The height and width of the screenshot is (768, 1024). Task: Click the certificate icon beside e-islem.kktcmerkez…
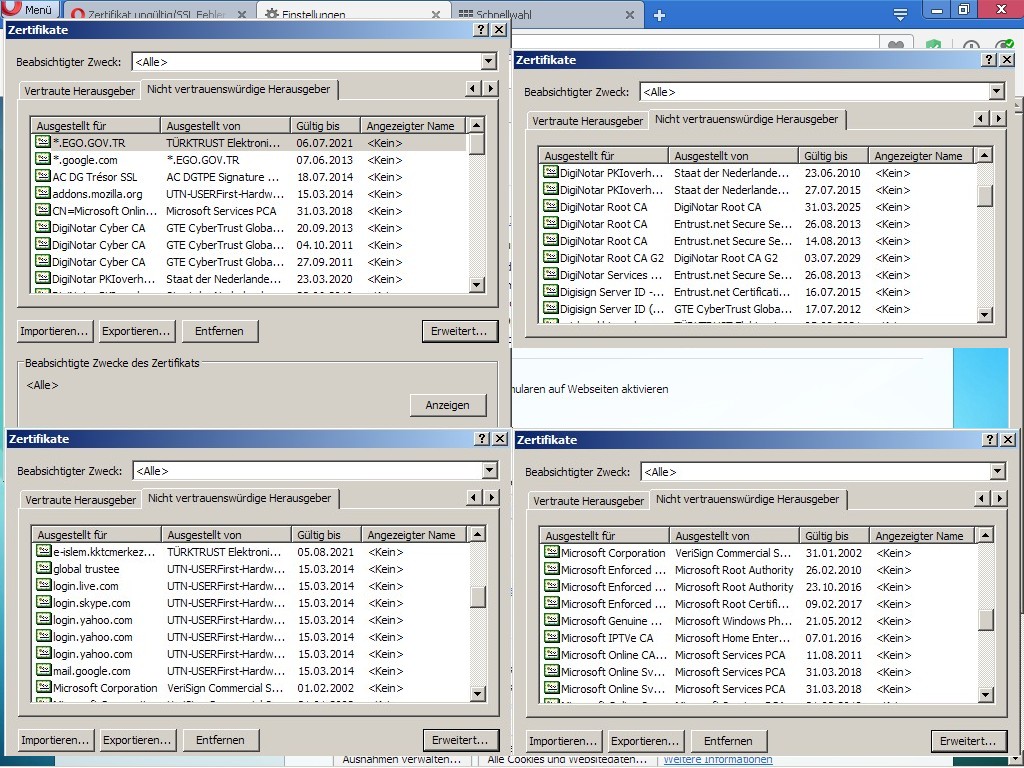point(44,551)
